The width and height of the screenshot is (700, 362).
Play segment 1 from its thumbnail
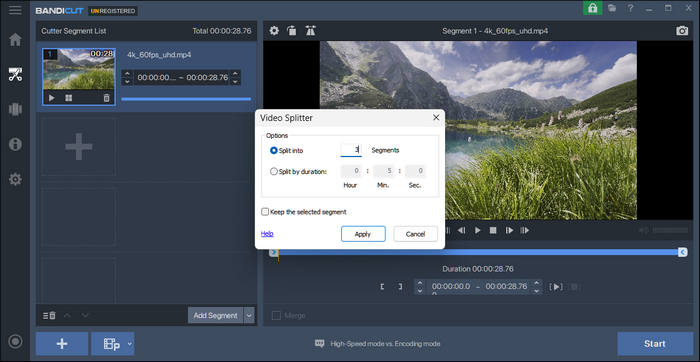(52, 98)
